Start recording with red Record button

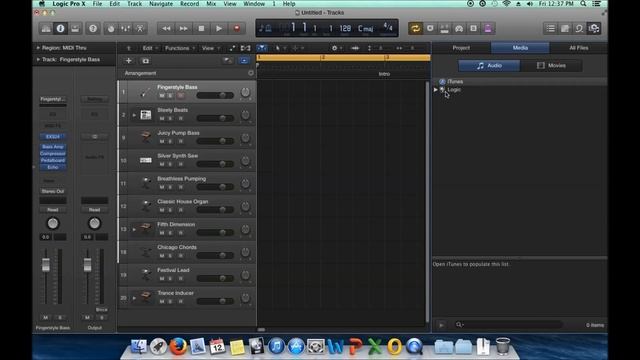tap(236, 28)
